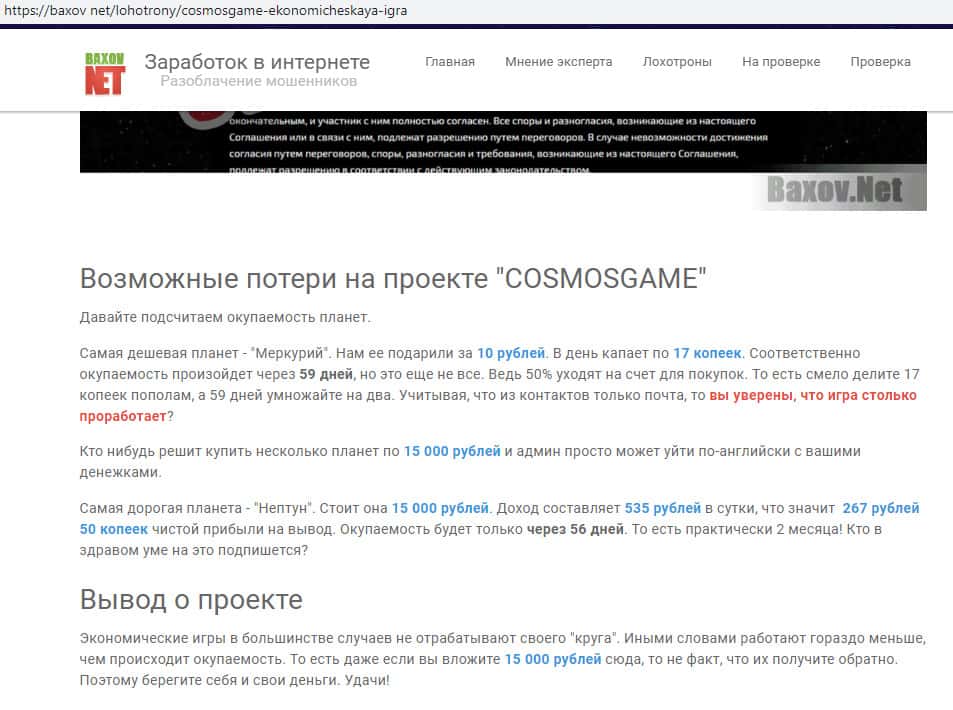Click the highlighted 535 рублей text
The height and width of the screenshot is (710, 953).
pyautogui.click(x=662, y=508)
